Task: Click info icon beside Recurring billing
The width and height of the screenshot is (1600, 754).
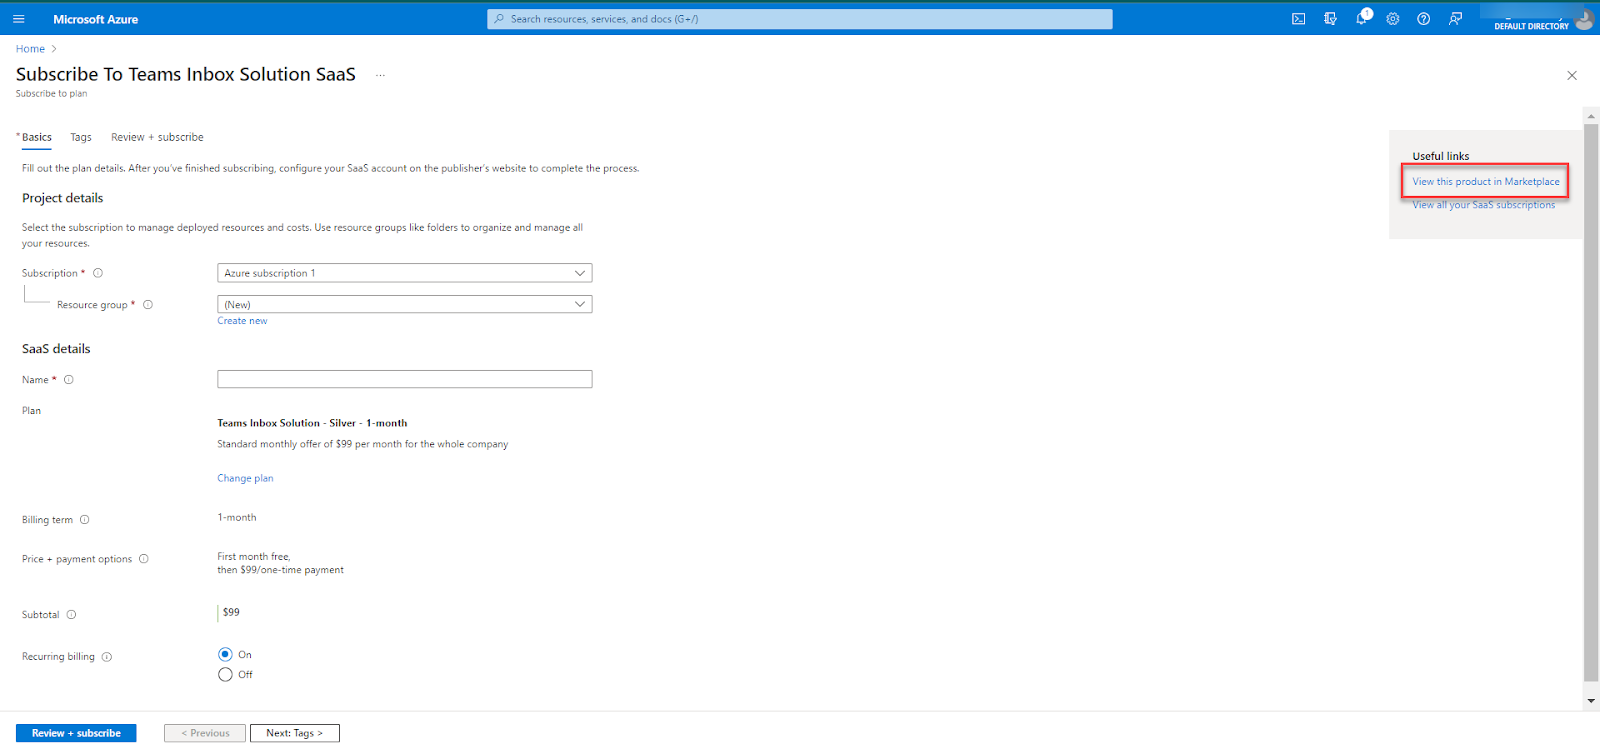Action: [x=107, y=657]
